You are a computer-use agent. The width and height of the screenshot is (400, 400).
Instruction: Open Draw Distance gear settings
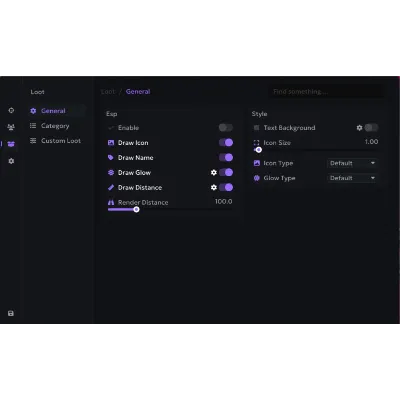click(214, 187)
